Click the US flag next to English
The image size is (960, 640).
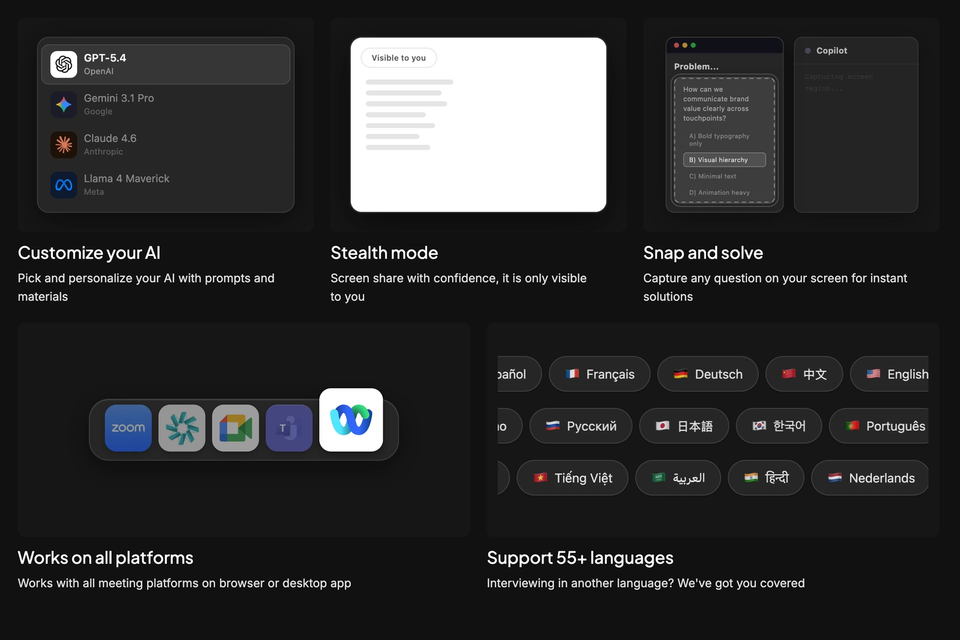coord(874,374)
